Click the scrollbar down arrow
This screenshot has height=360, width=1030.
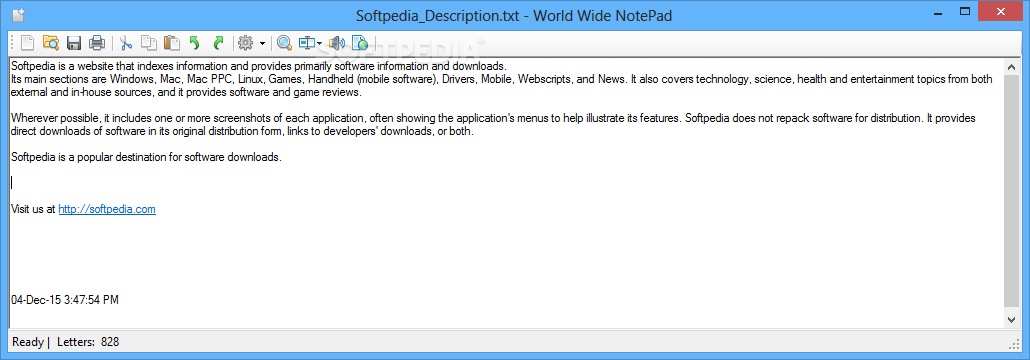coord(1011,319)
